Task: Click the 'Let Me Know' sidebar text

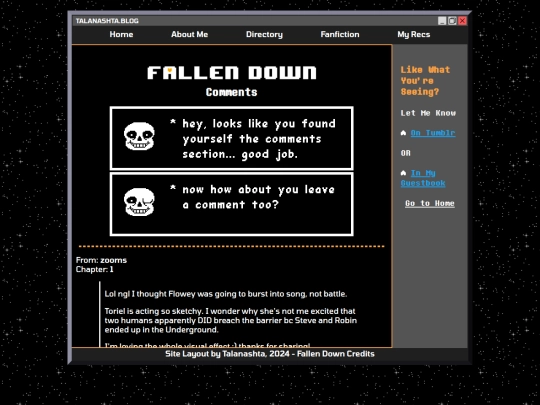Action: coord(428,113)
